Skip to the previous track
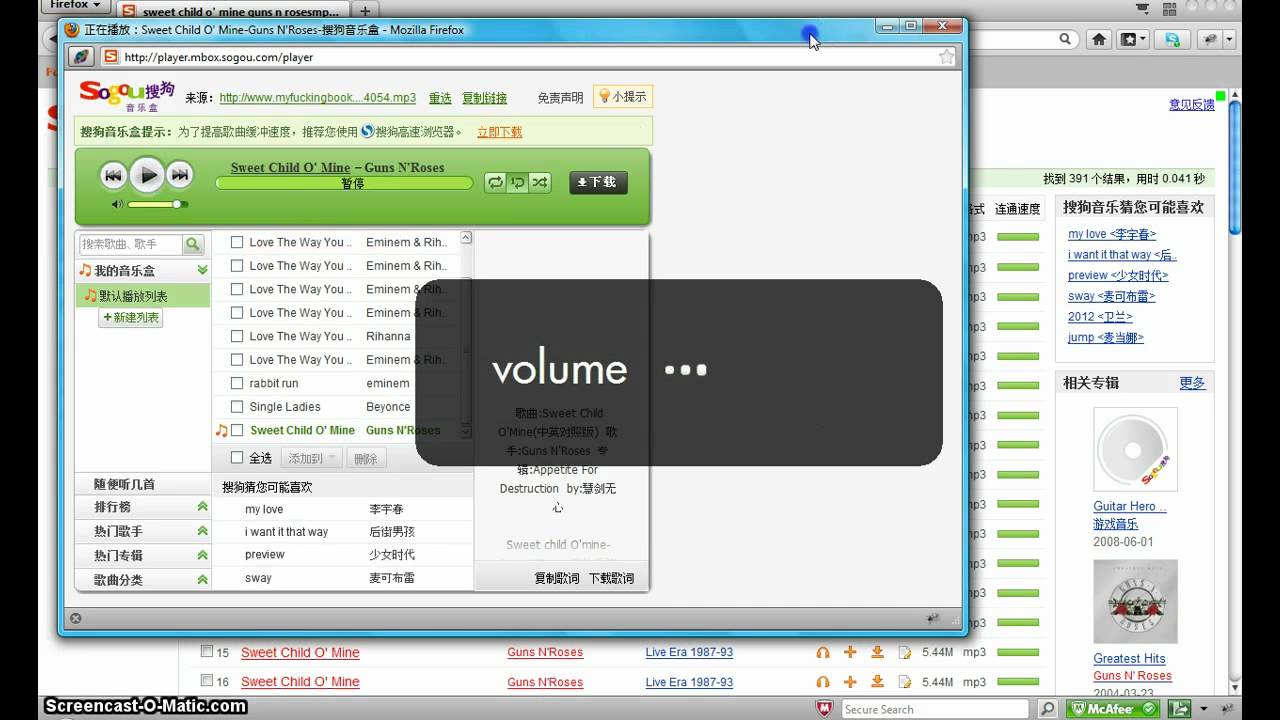This screenshot has height=720, width=1280. (x=113, y=176)
